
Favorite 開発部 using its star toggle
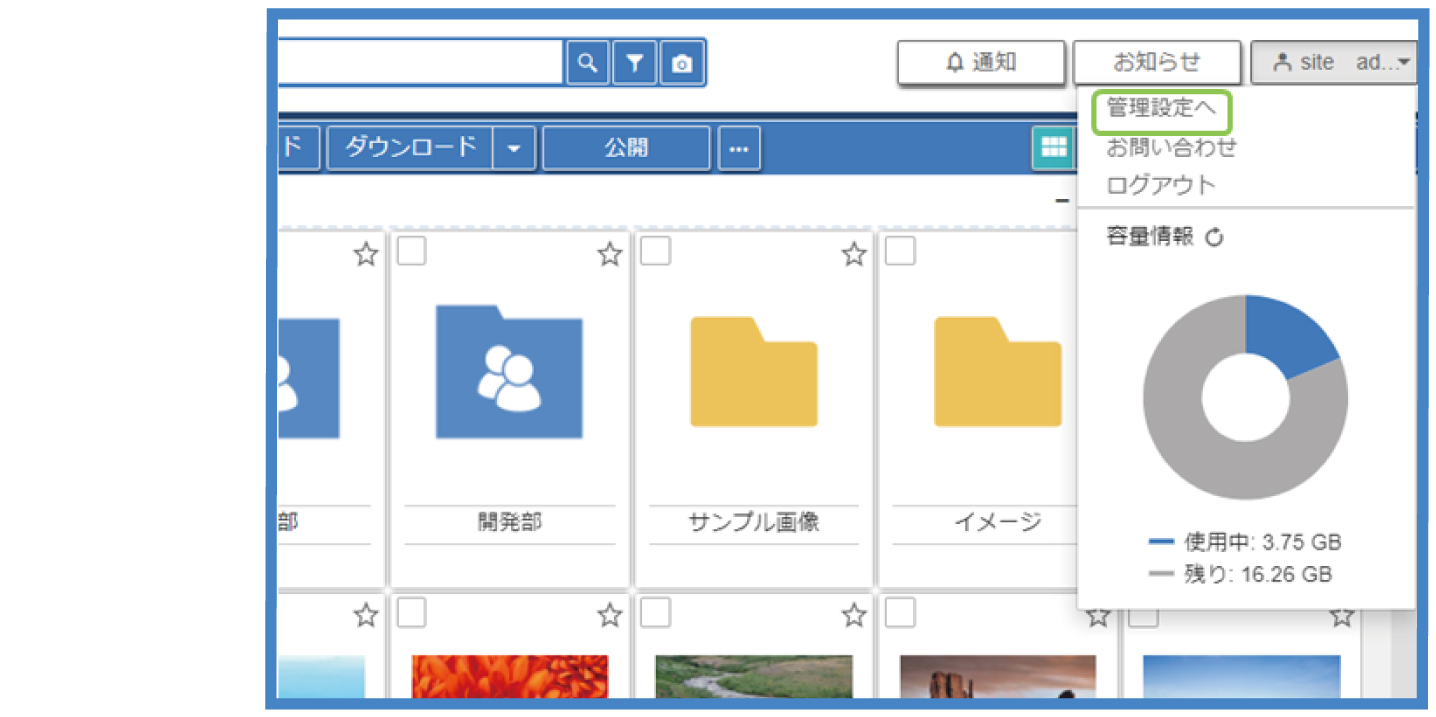tap(609, 254)
